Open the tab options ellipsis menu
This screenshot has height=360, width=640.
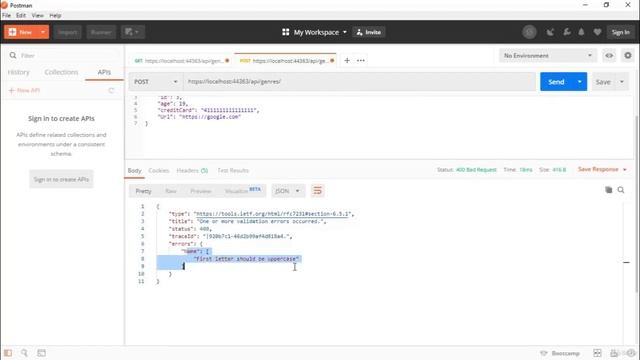361,60
